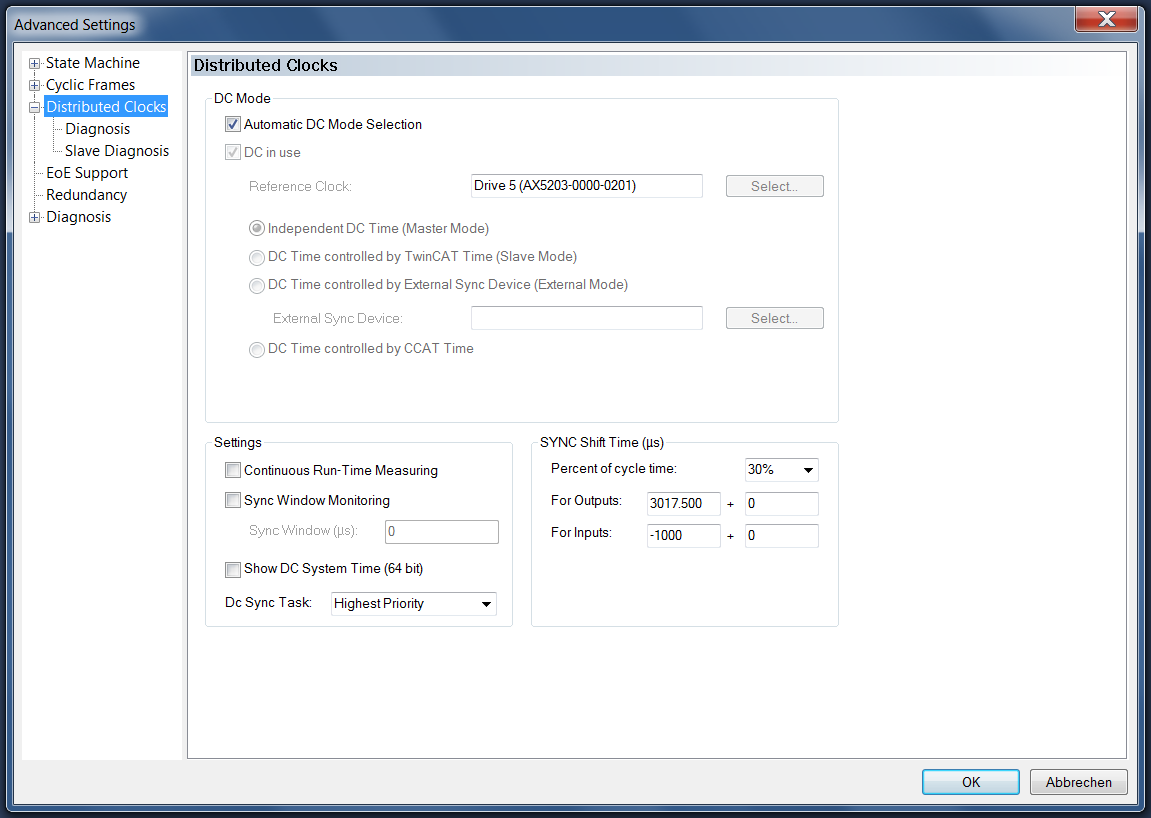The image size is (1151, 818).
Task: Expand the State Machine tree node
Action: (x=35, y=63)
